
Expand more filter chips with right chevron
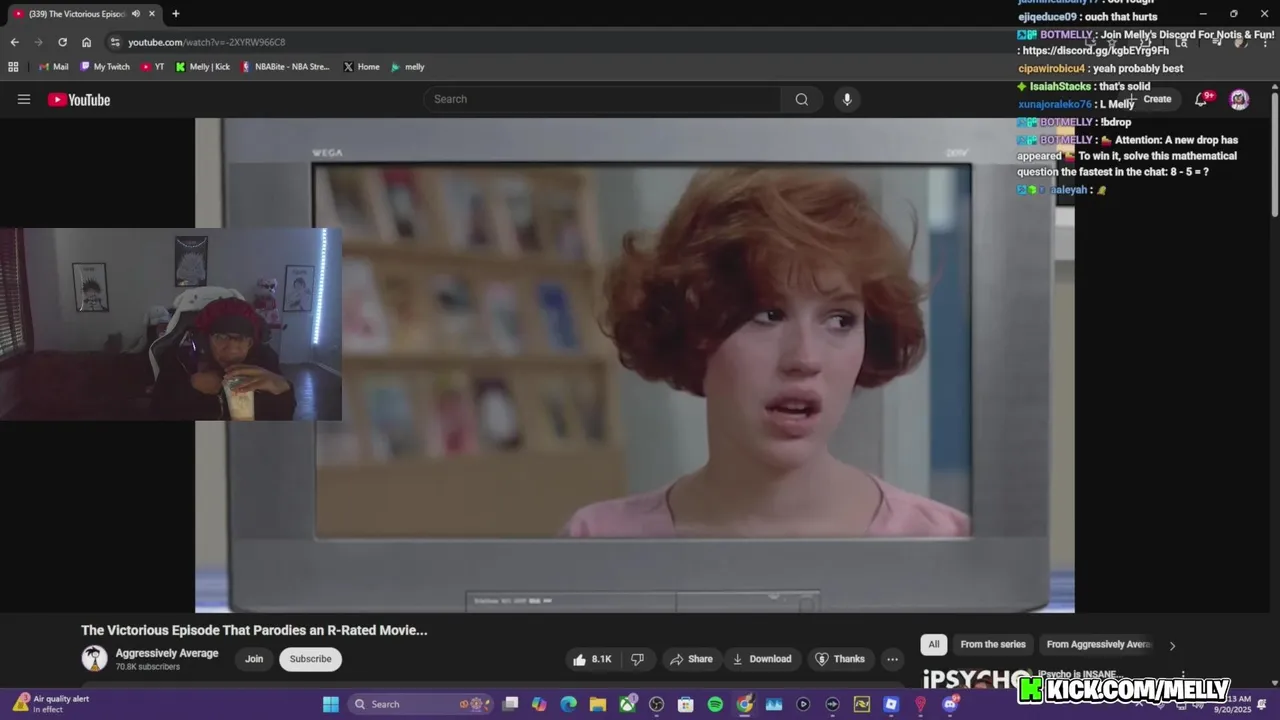(x=1172, y=645)
